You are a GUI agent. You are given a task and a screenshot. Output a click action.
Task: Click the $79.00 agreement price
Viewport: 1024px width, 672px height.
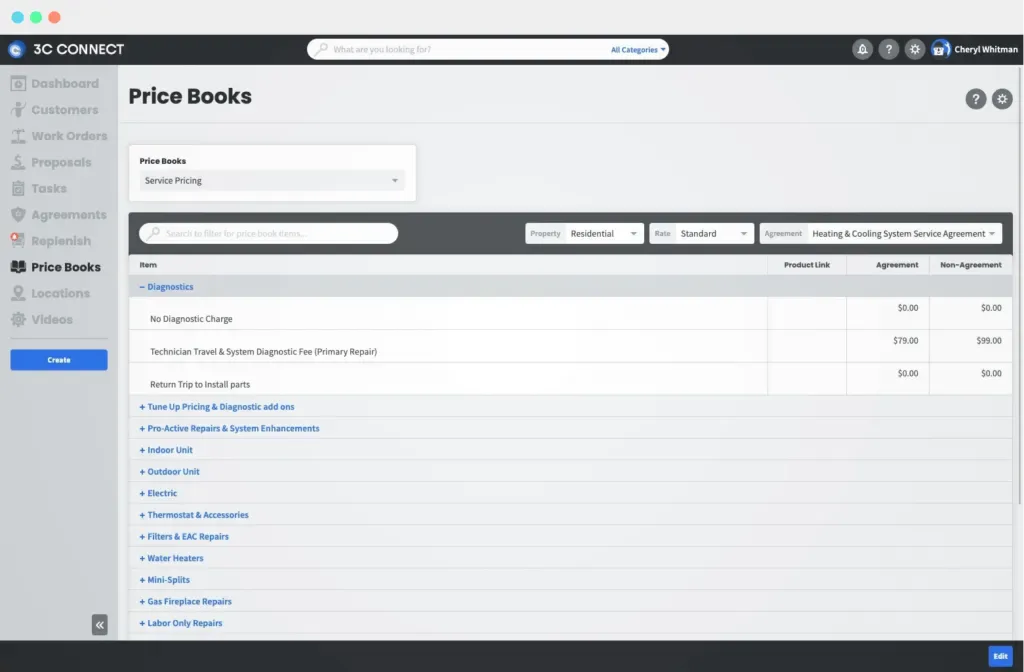point(905,340)
